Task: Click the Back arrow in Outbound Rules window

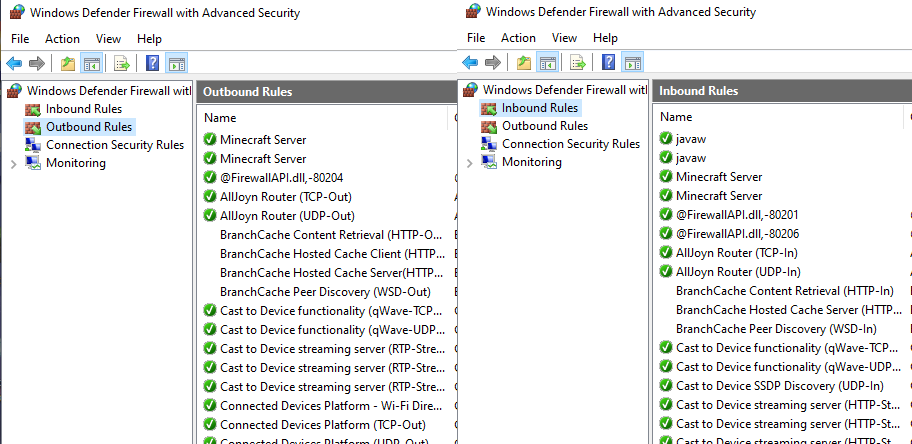Action: [x=14, y=63]
